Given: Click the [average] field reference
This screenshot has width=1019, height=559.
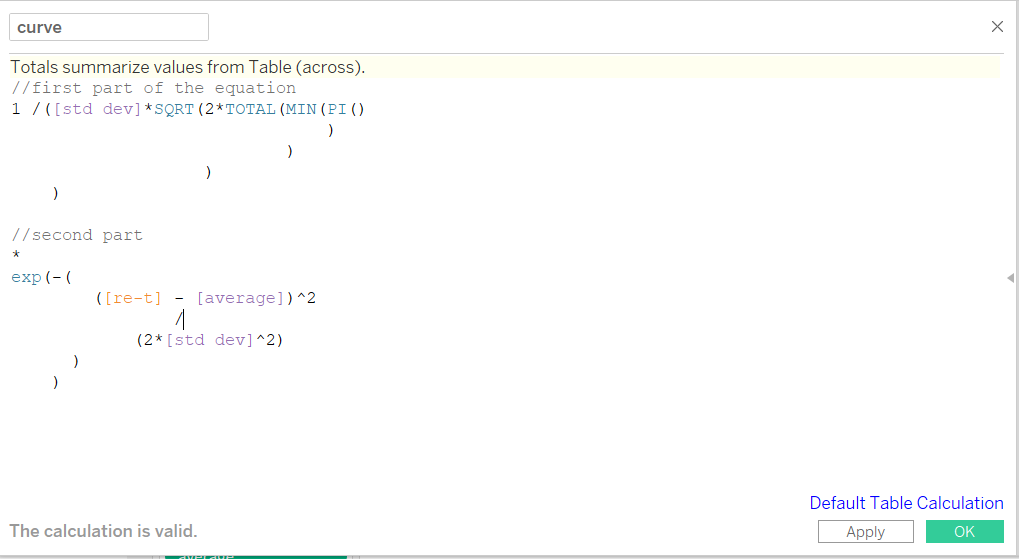Looking at the screenshot, I should coord(240,298).
